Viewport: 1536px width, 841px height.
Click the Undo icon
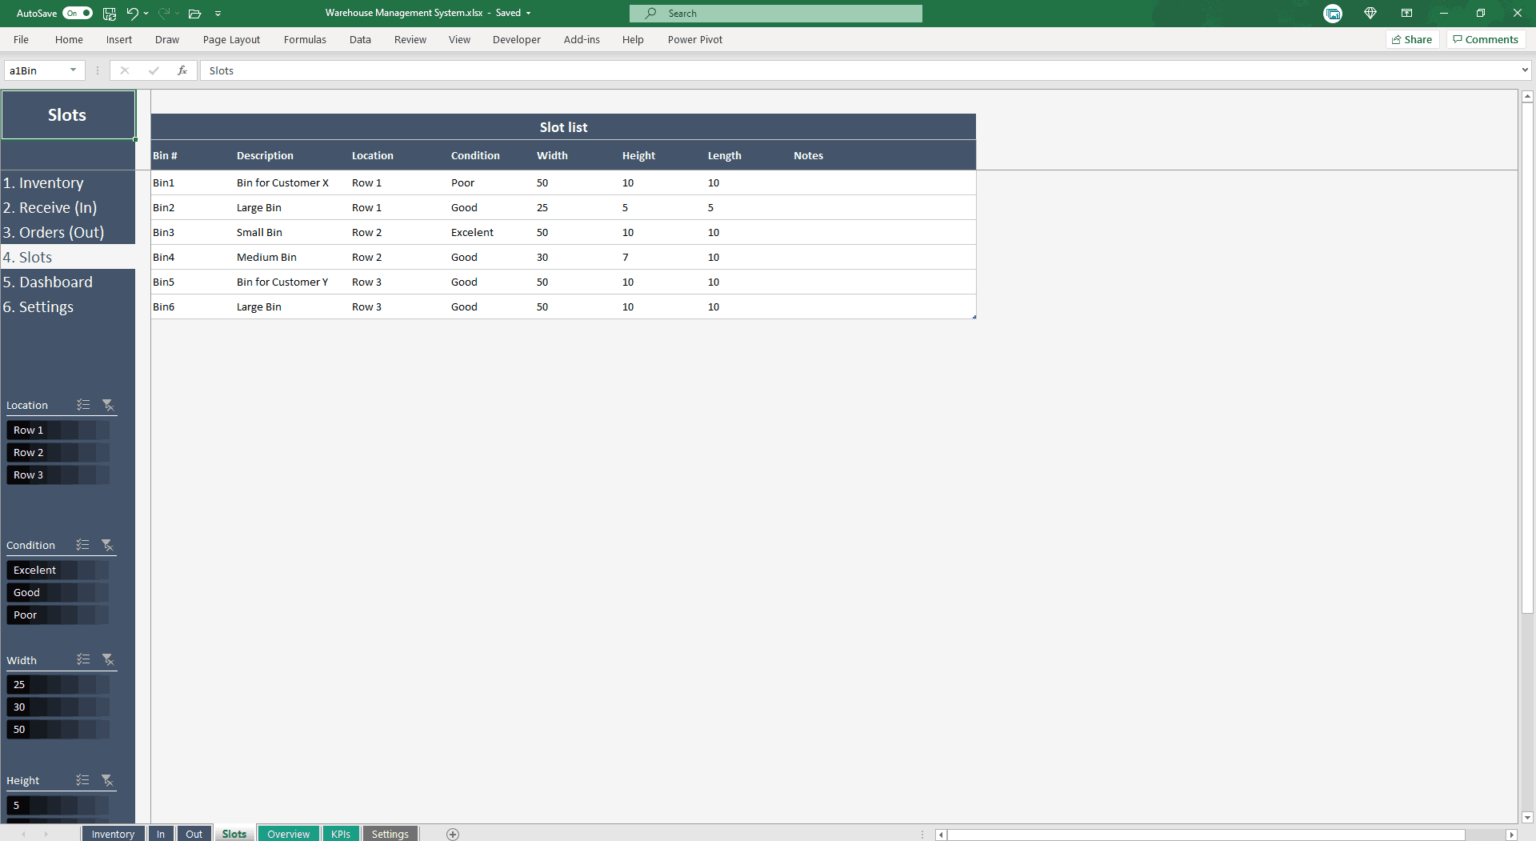(x=135, y=13)
